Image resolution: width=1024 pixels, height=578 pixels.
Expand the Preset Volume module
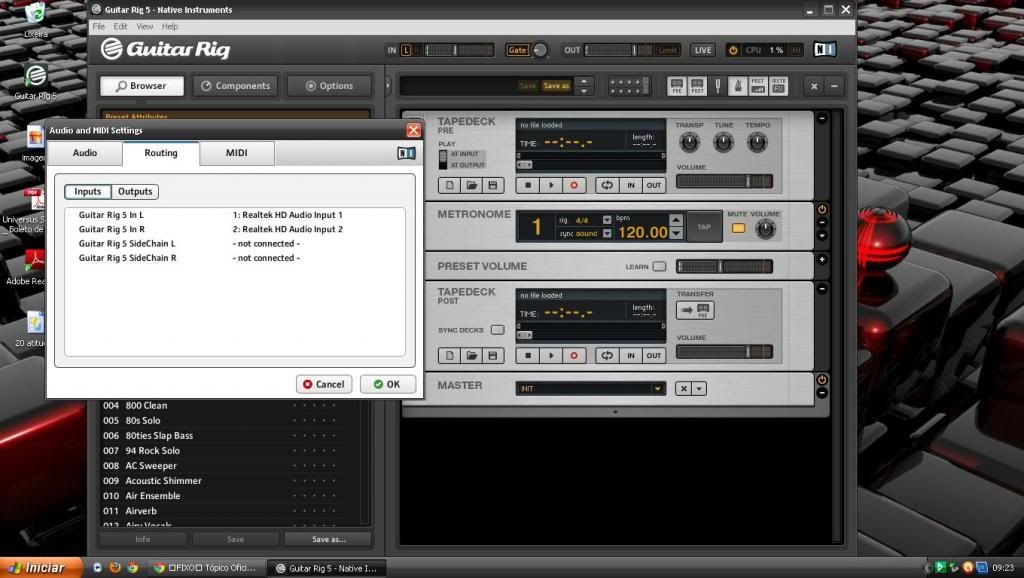(x=822, y=259)
